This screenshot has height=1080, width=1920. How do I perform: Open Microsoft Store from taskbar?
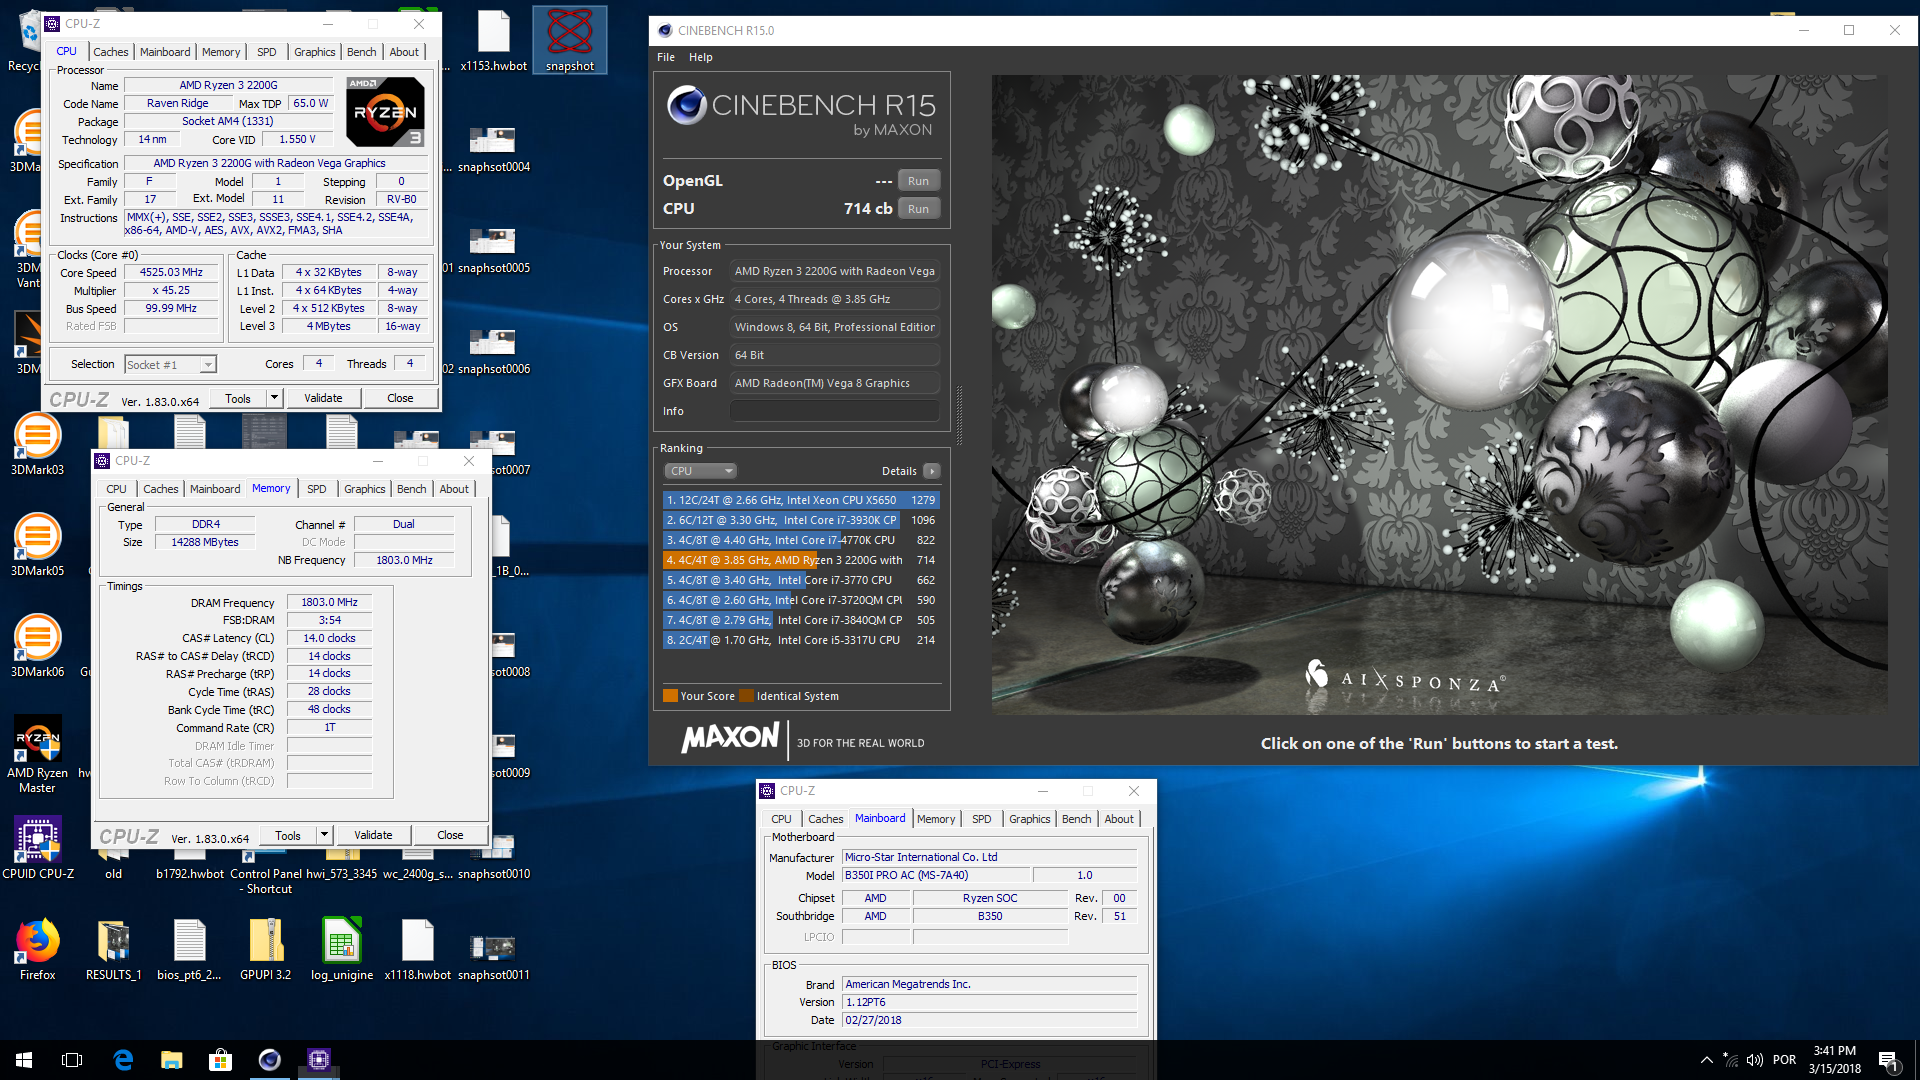[220, 1060]
